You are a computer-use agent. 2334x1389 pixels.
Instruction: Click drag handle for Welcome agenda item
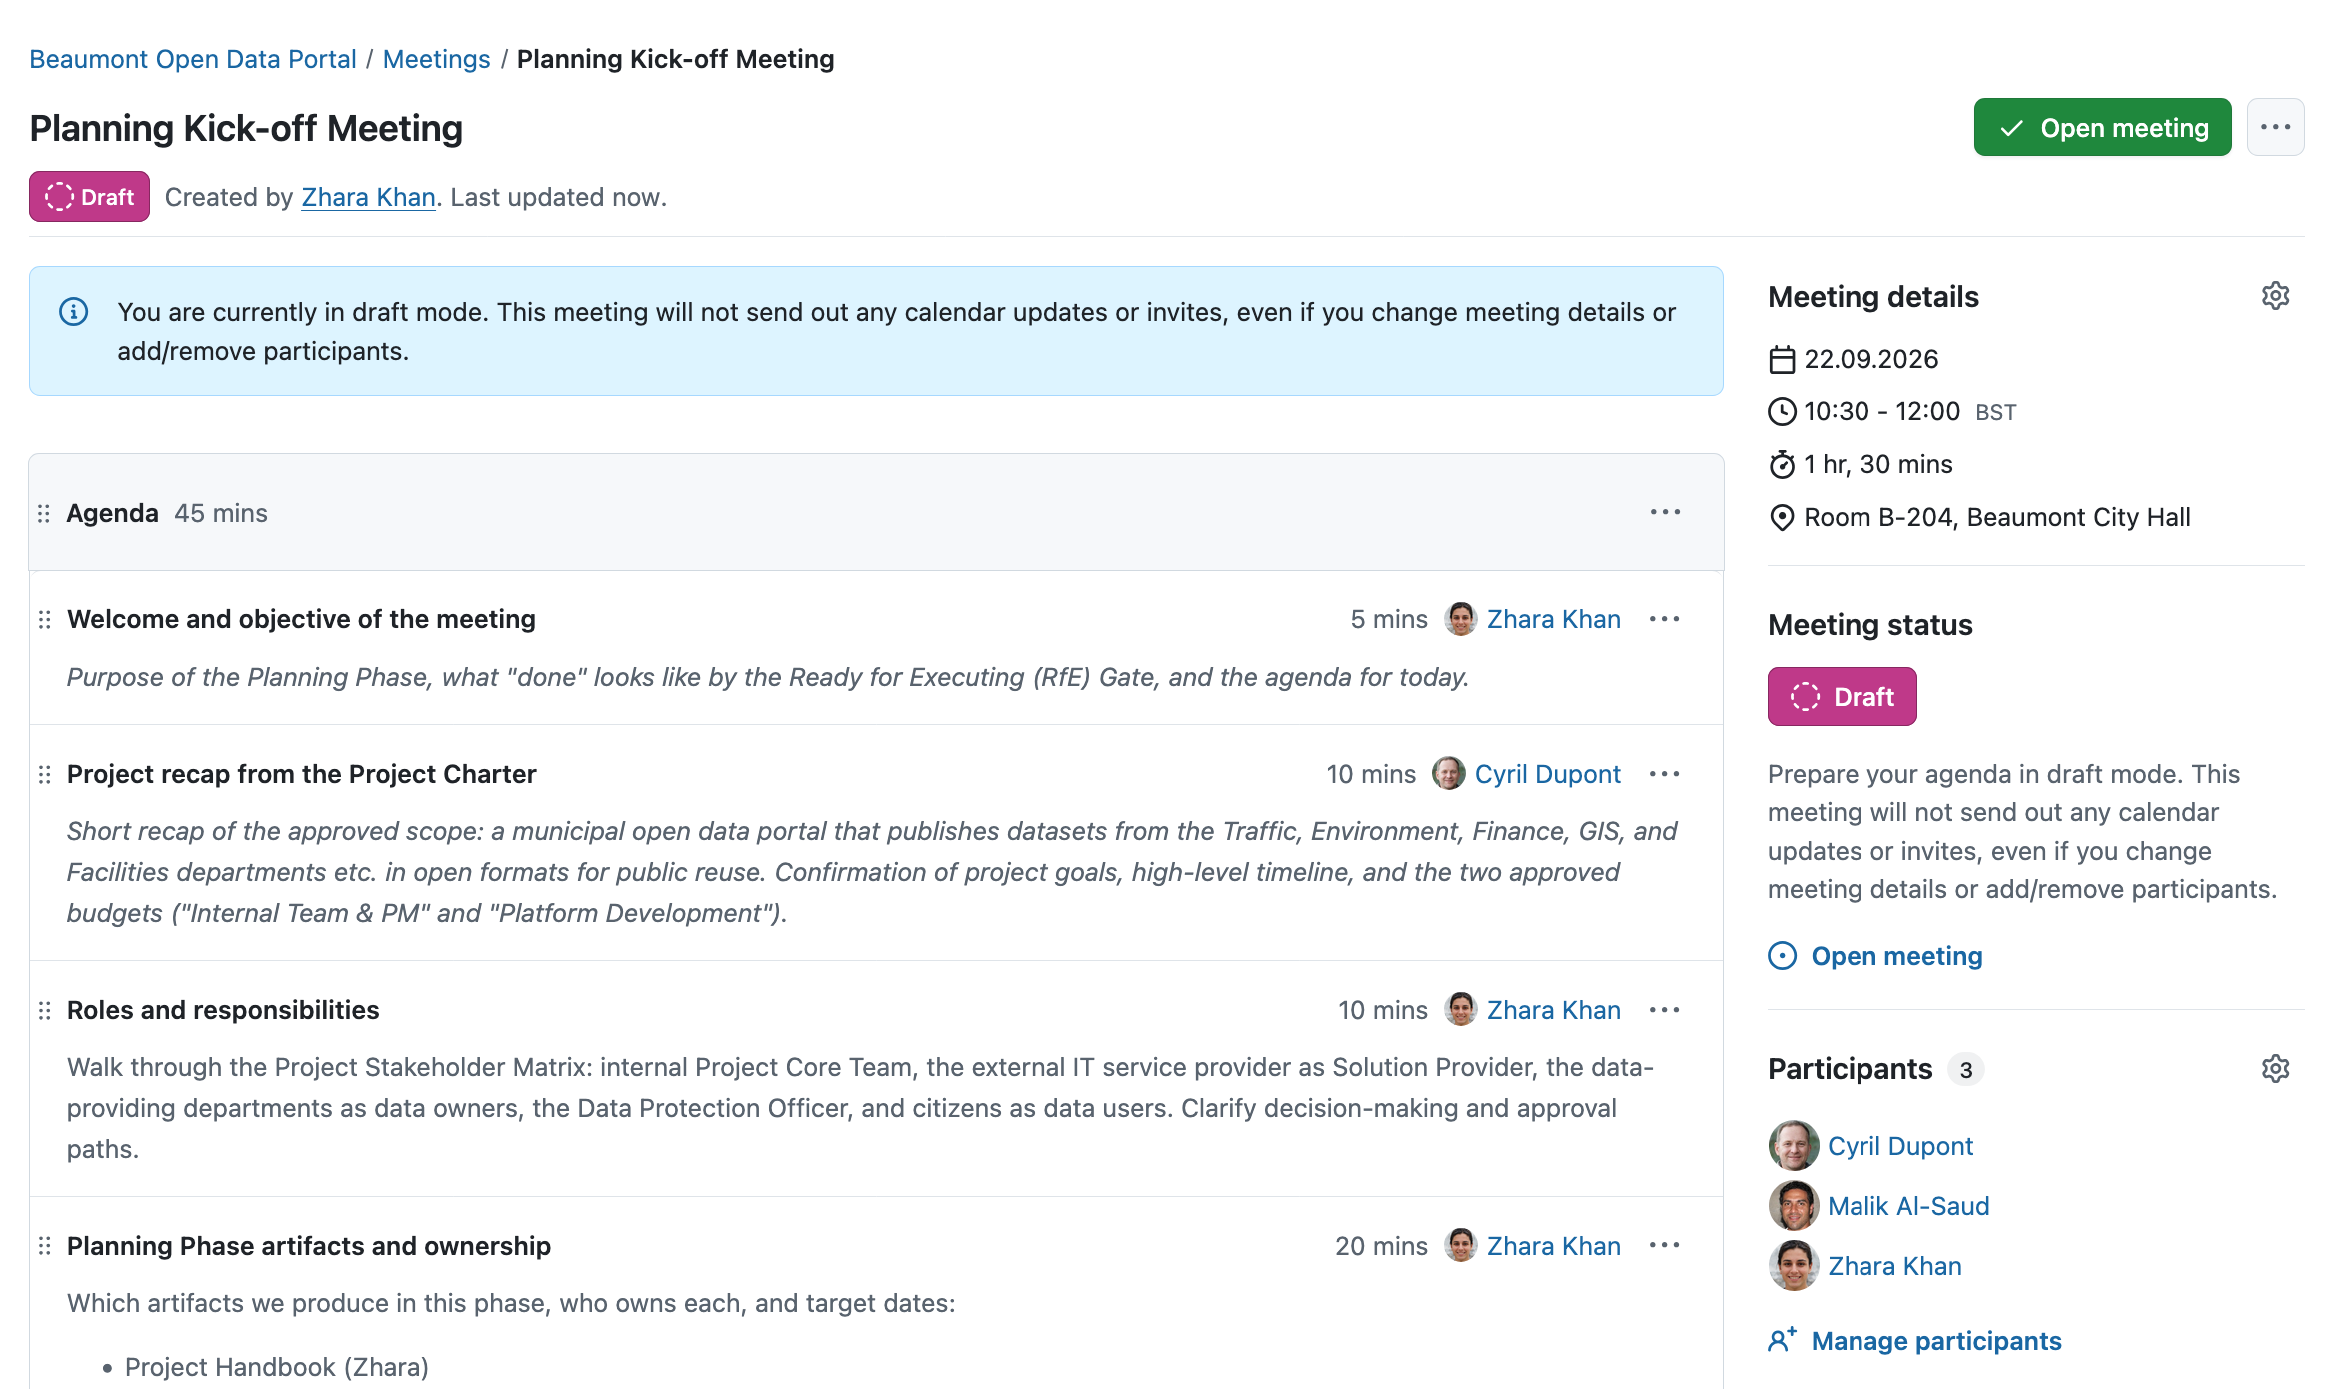point(44,619)
